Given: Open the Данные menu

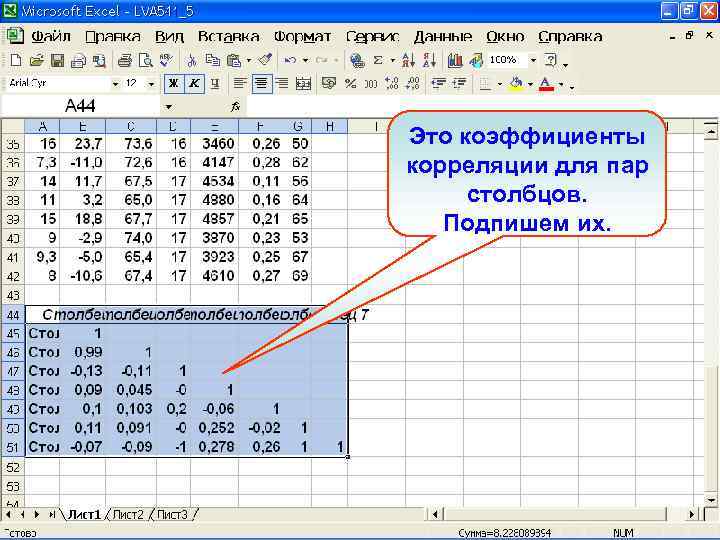Looking at the screenshot, I should click(x=443, y=36).
